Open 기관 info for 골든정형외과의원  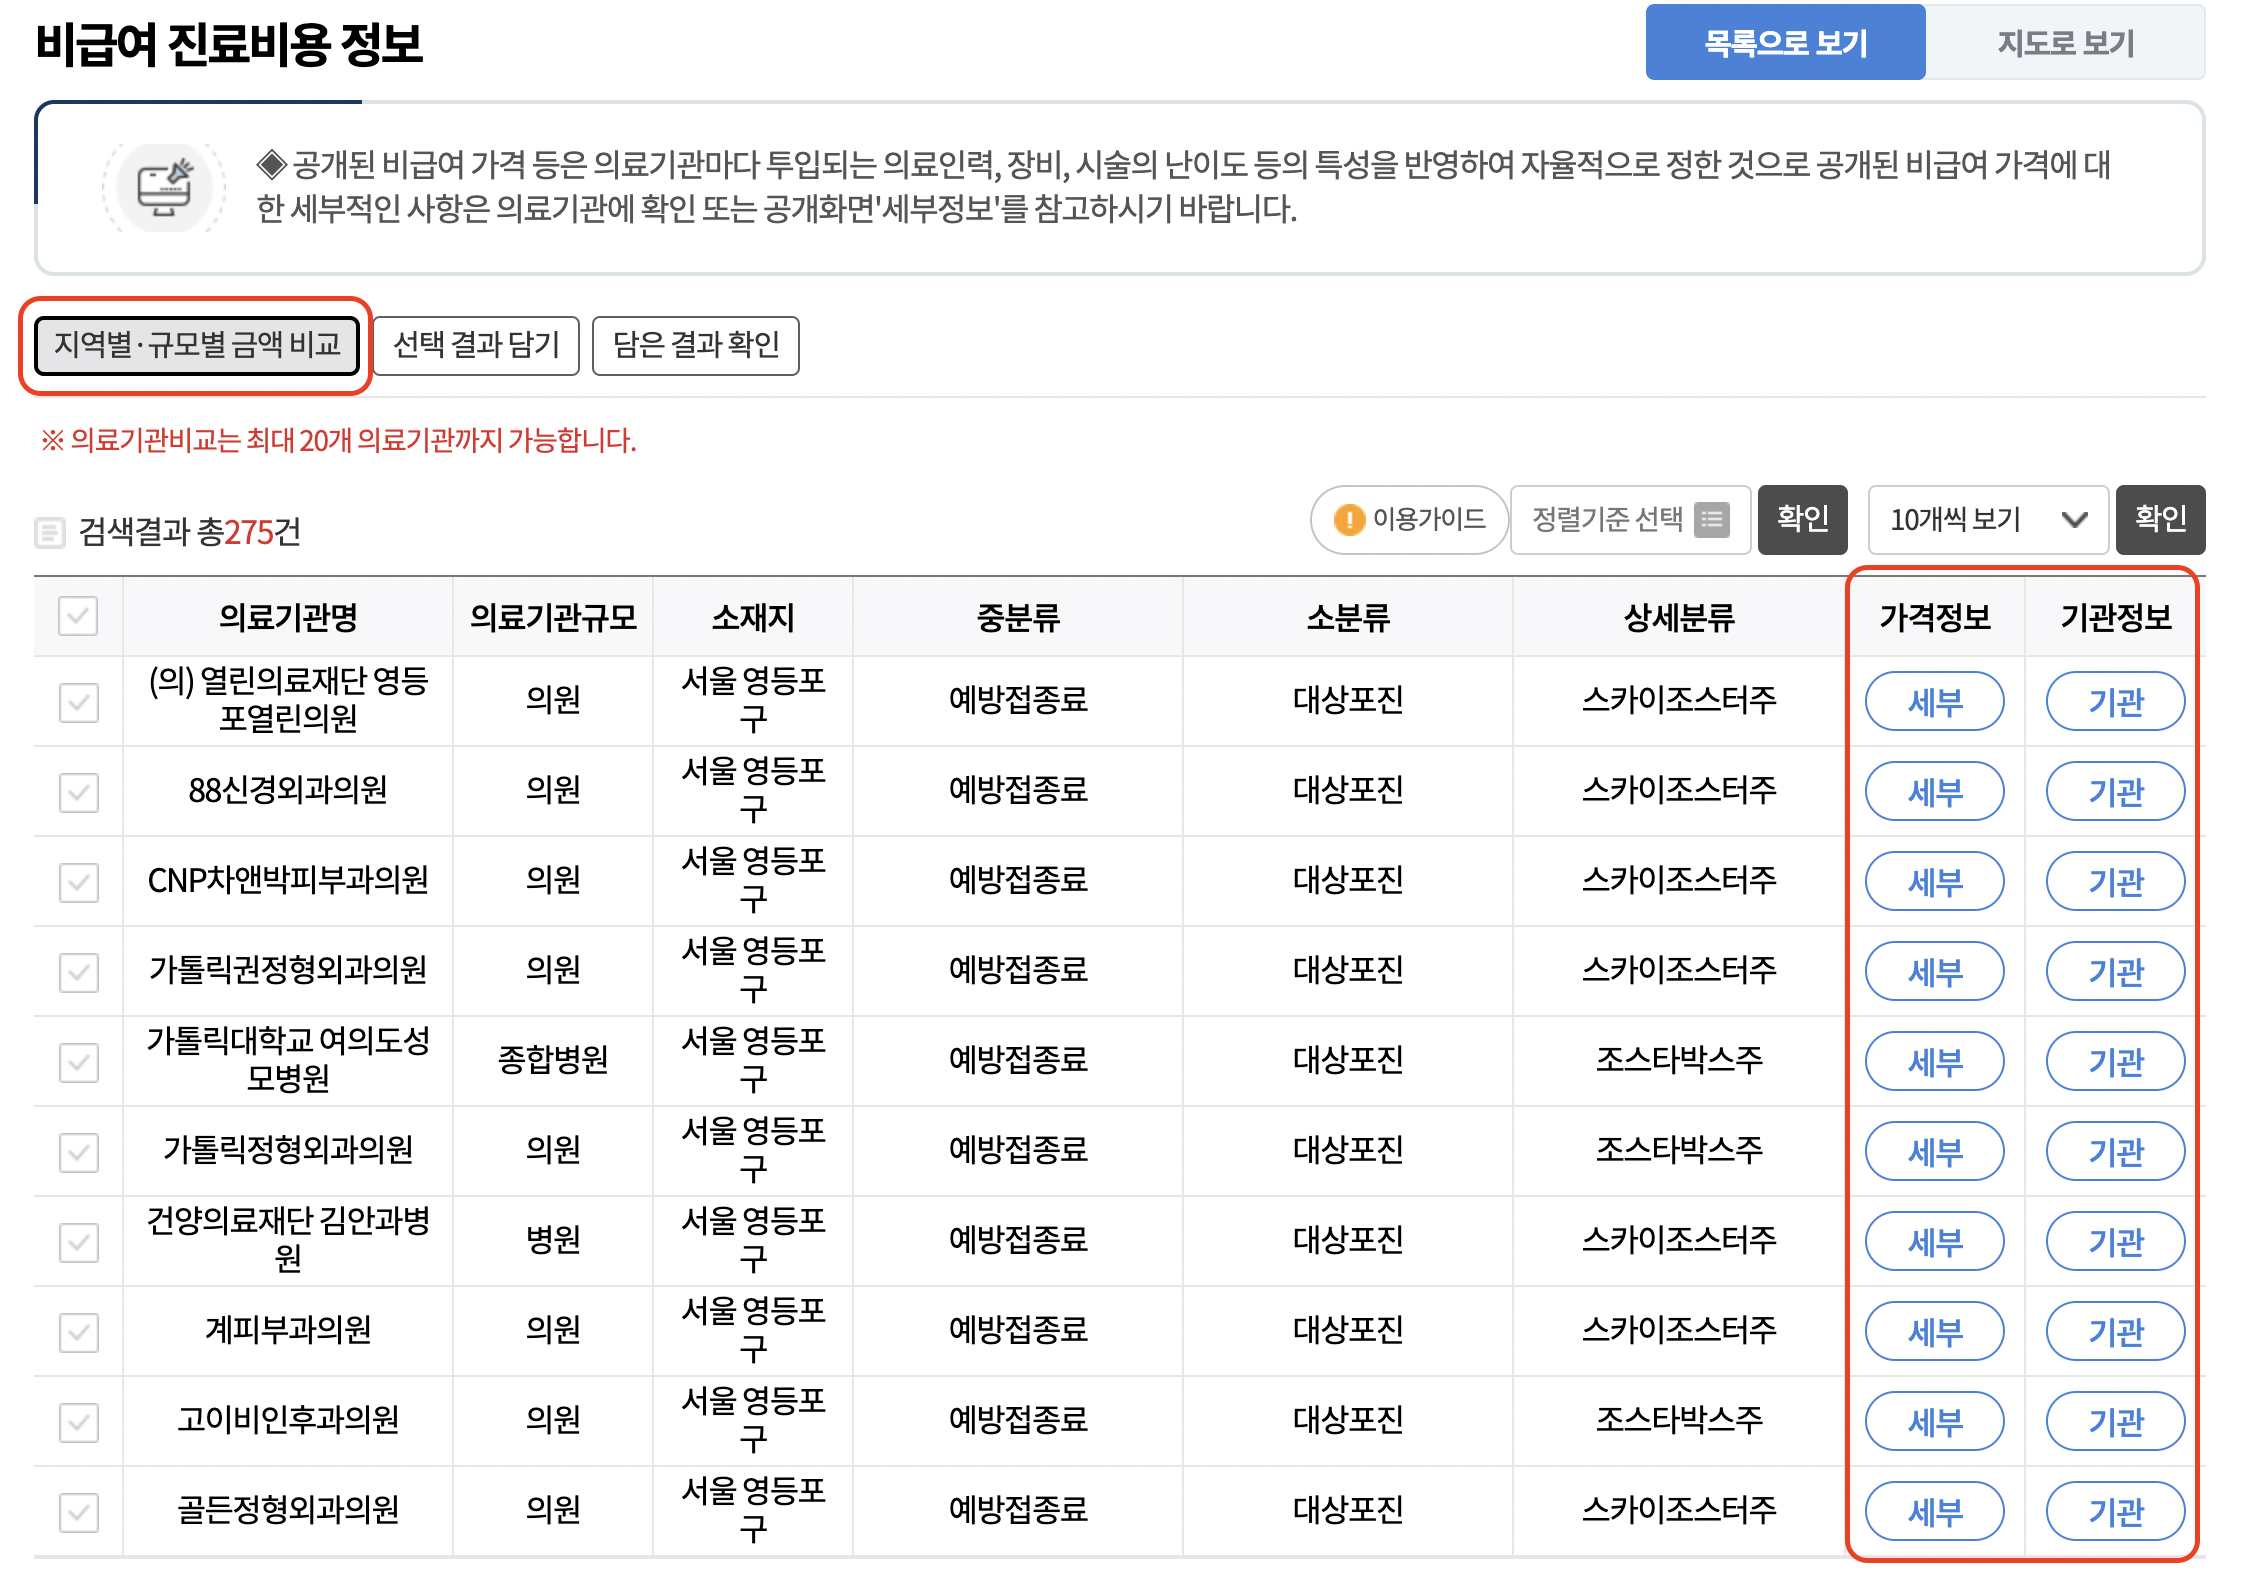click(2115, 1512)
